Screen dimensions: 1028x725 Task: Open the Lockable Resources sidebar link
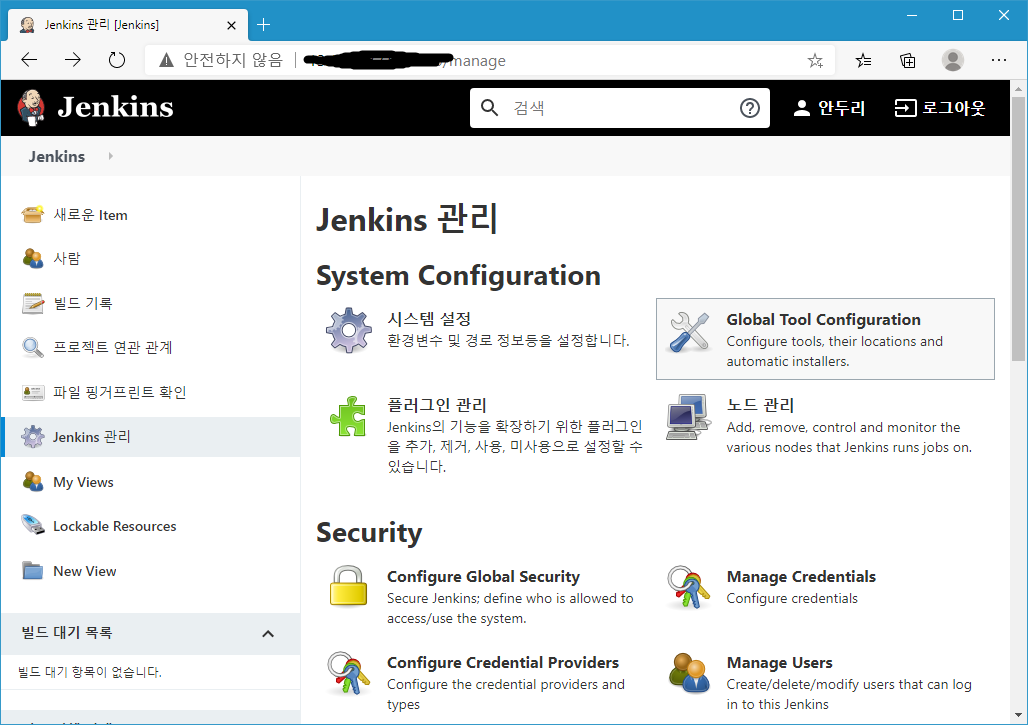tap(115, 526)
